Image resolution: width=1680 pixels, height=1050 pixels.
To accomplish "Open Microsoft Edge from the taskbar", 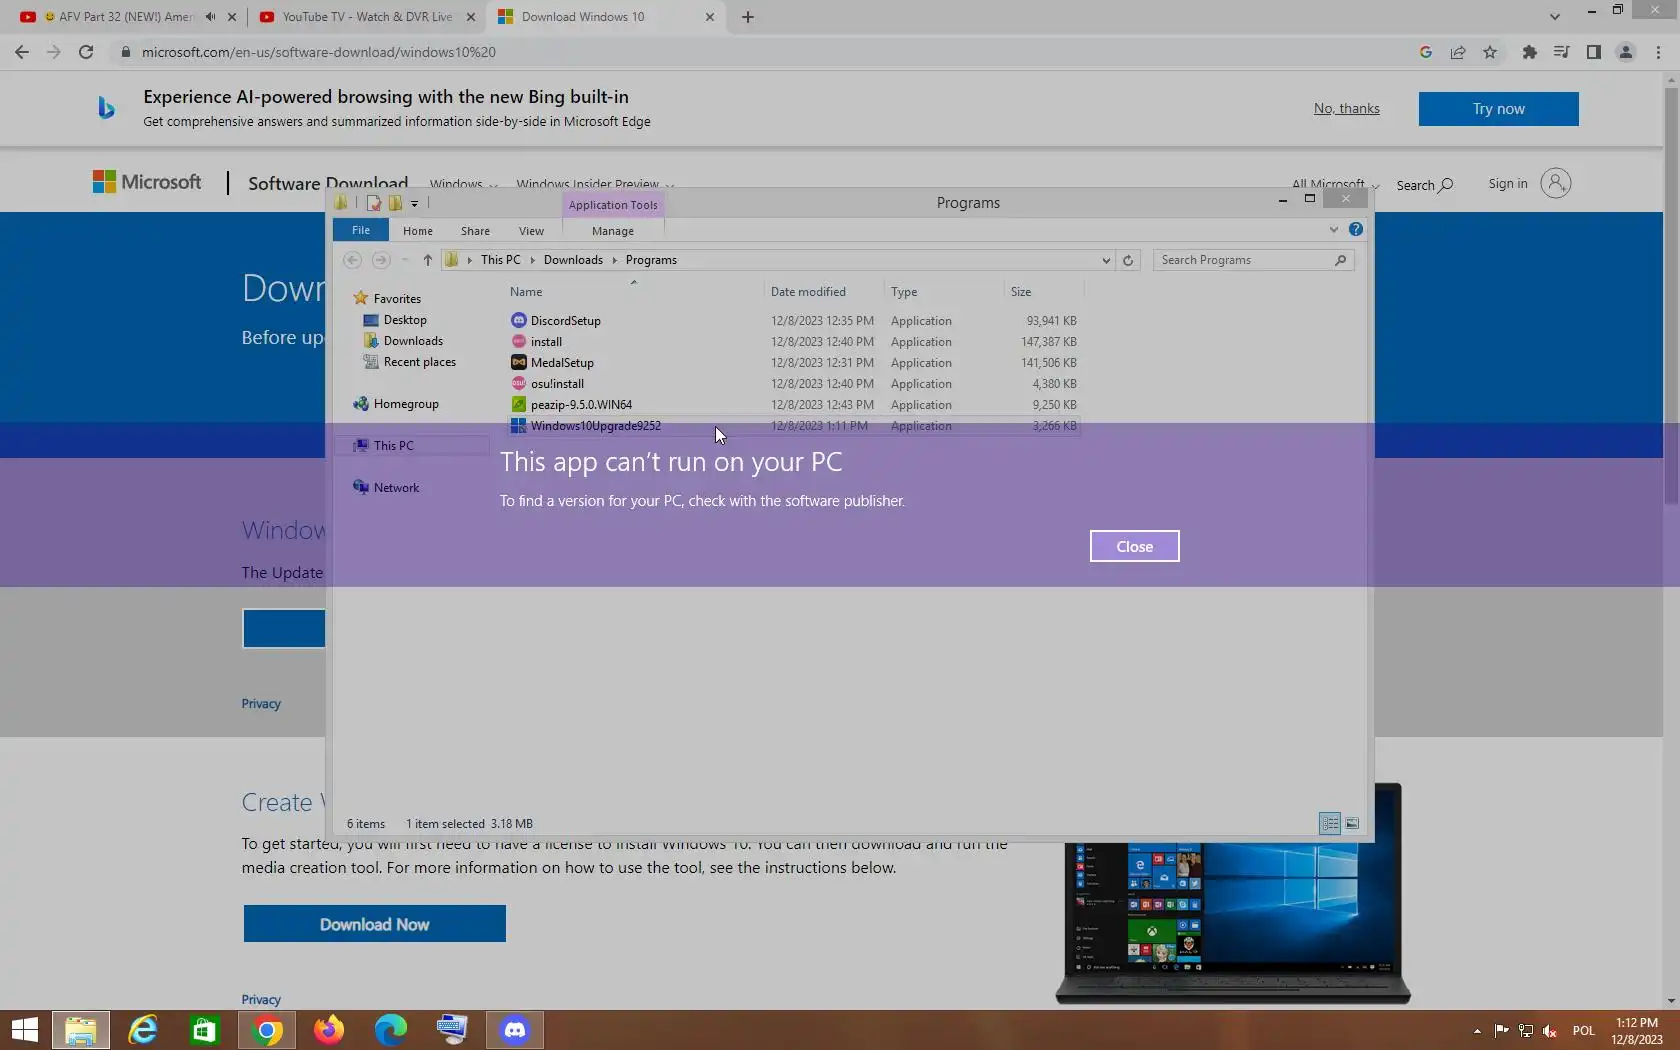I will (x=390, y=1030).
